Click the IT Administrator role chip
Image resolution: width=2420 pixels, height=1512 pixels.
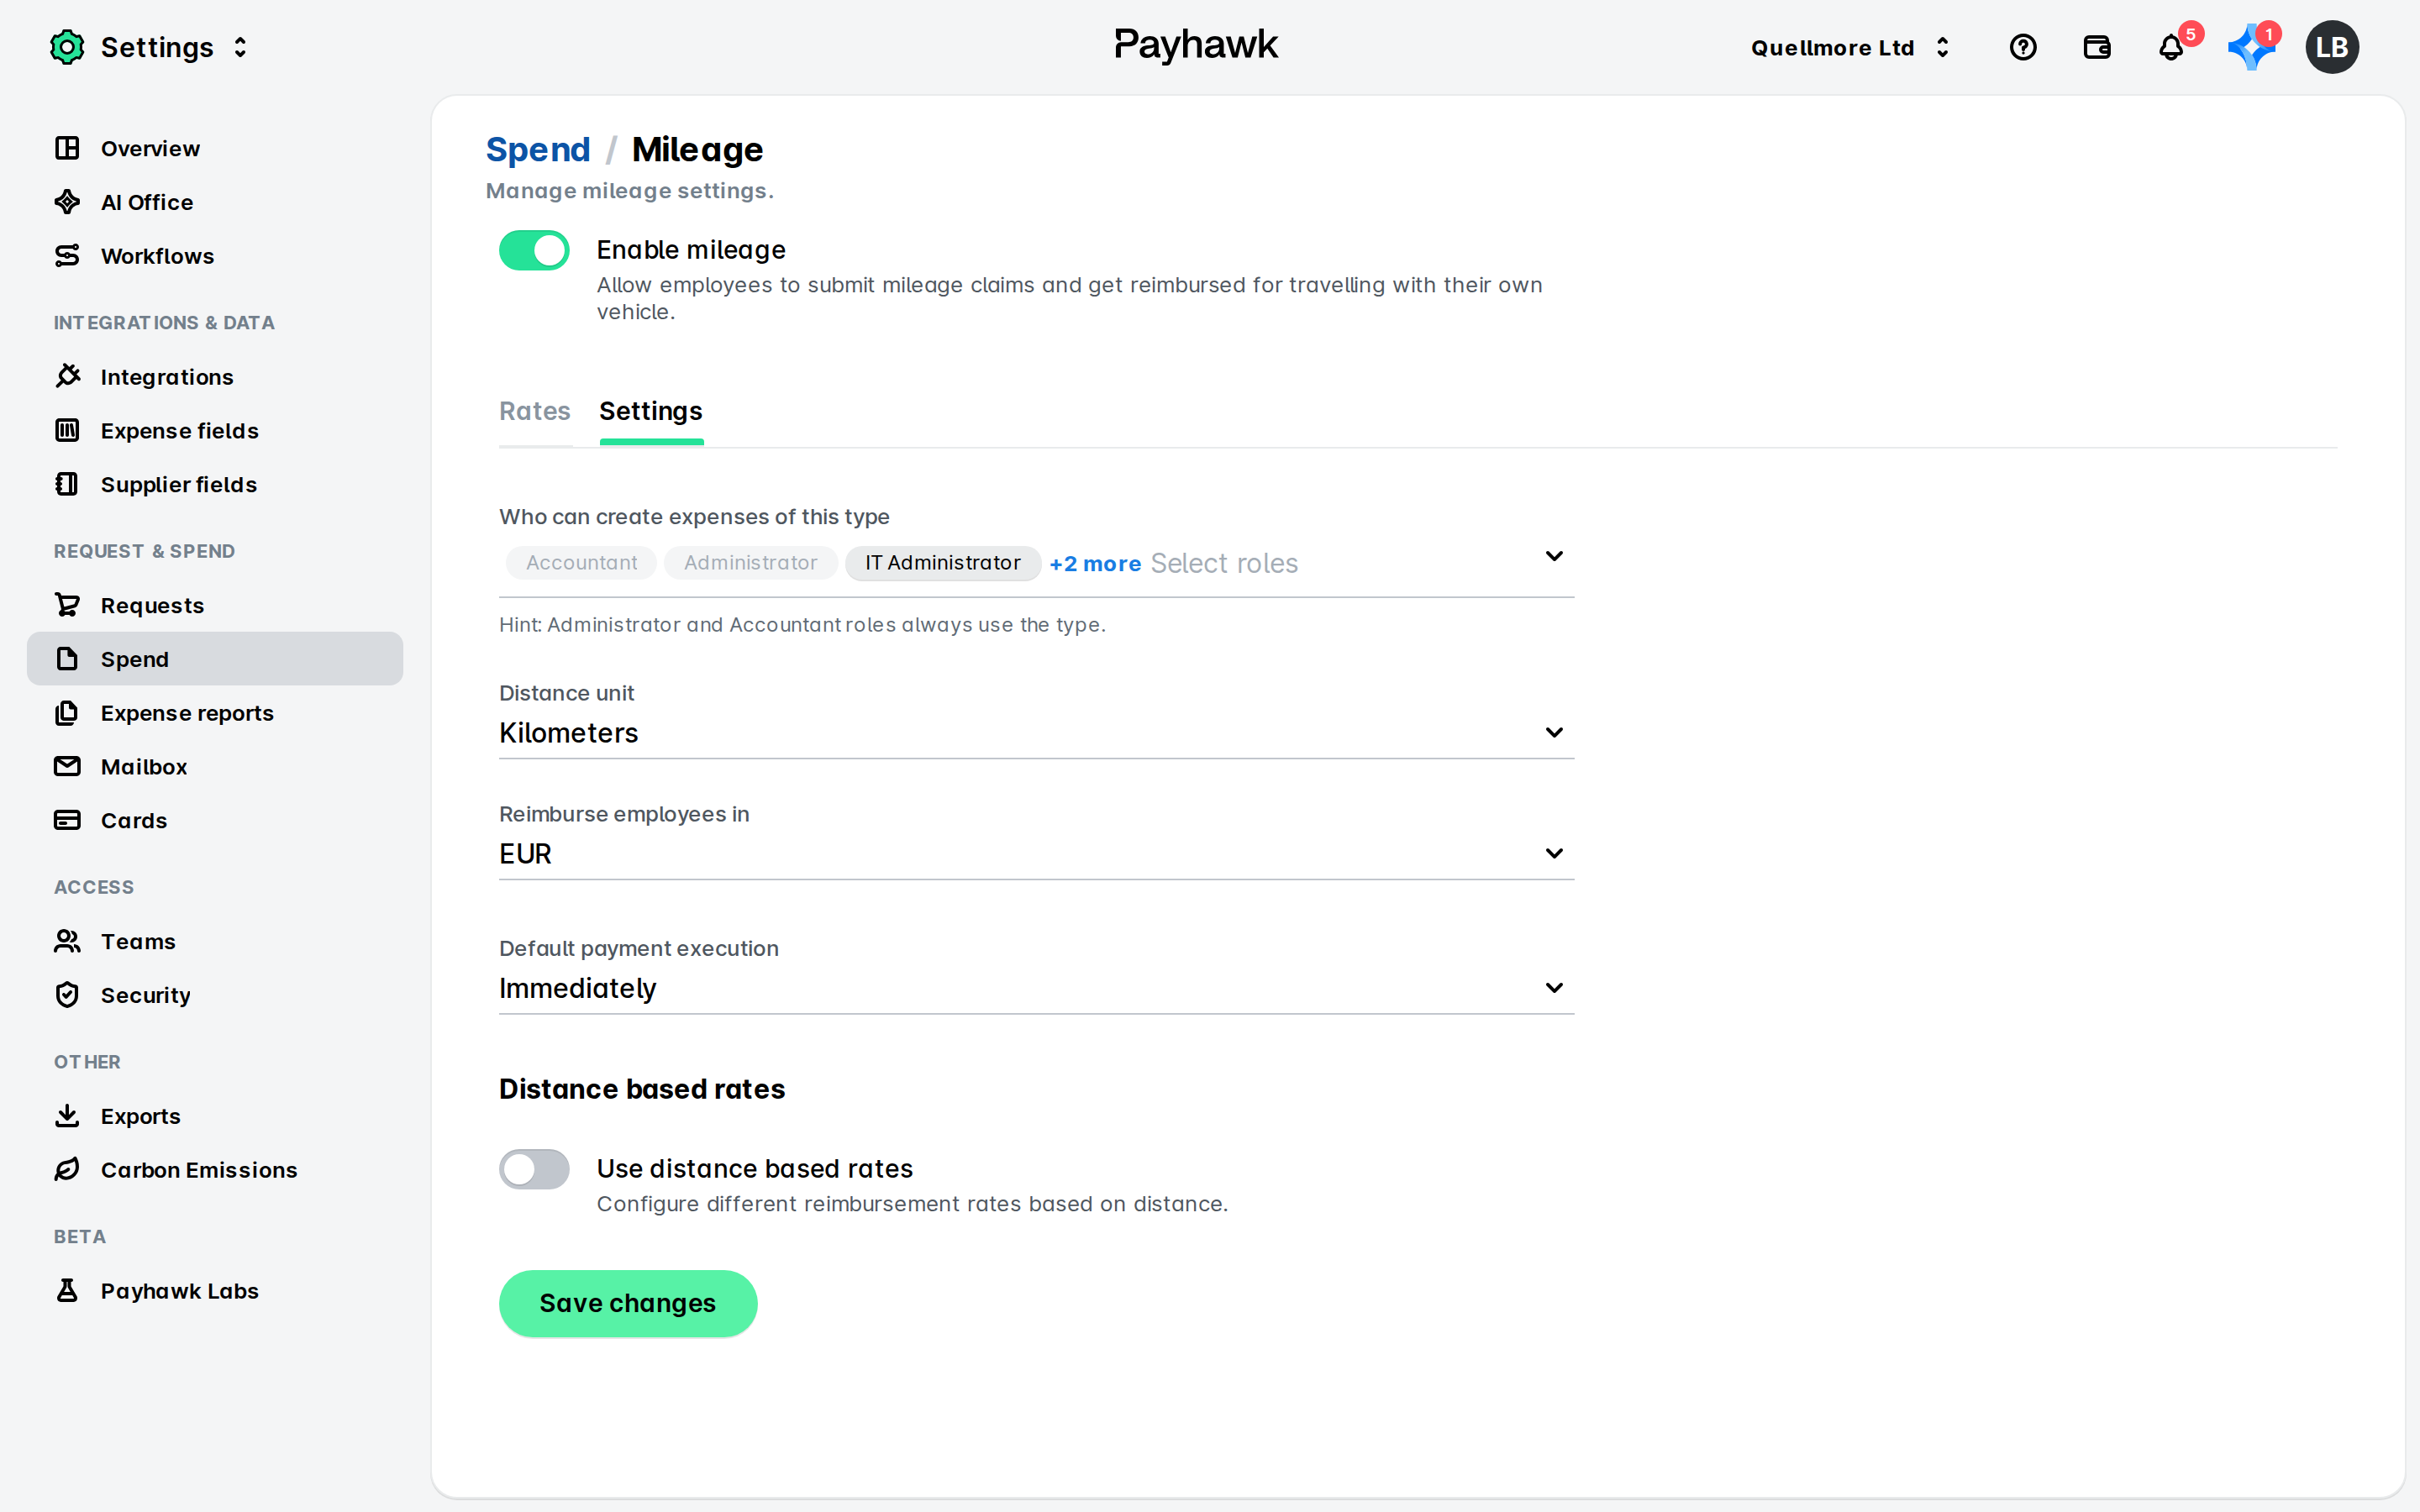(x=943, y=563)
